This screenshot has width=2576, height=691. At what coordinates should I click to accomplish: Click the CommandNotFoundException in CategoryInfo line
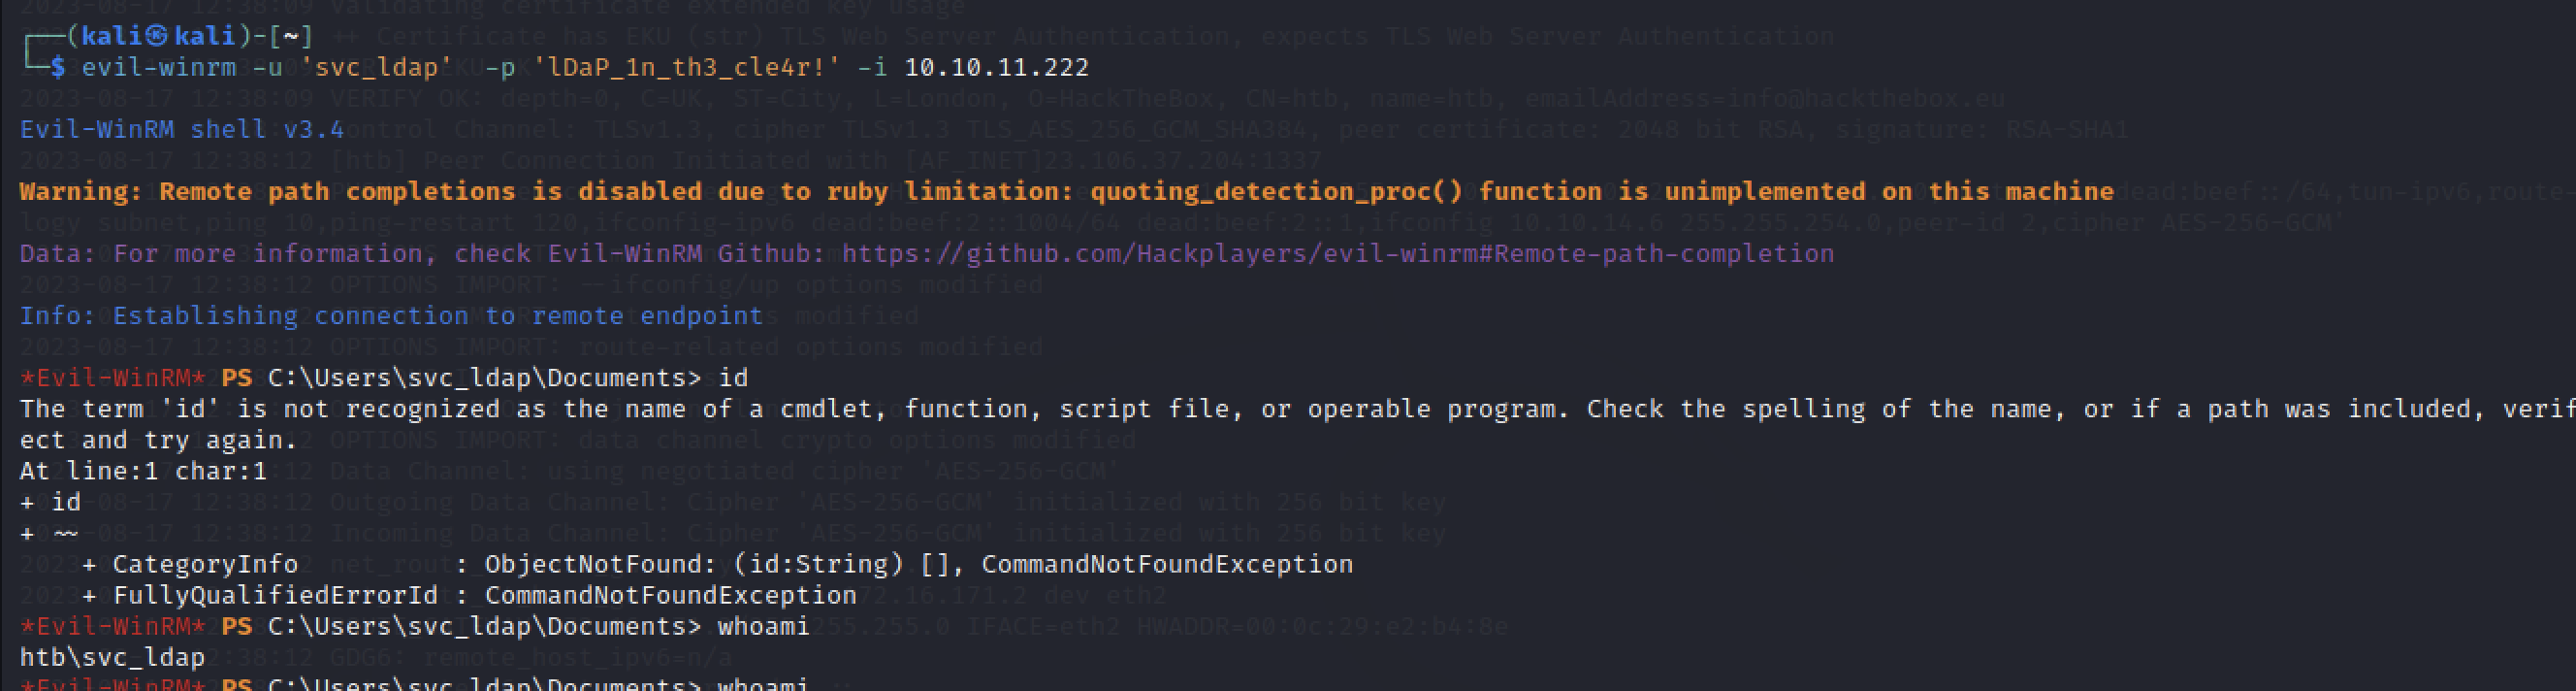point(1167,564)
